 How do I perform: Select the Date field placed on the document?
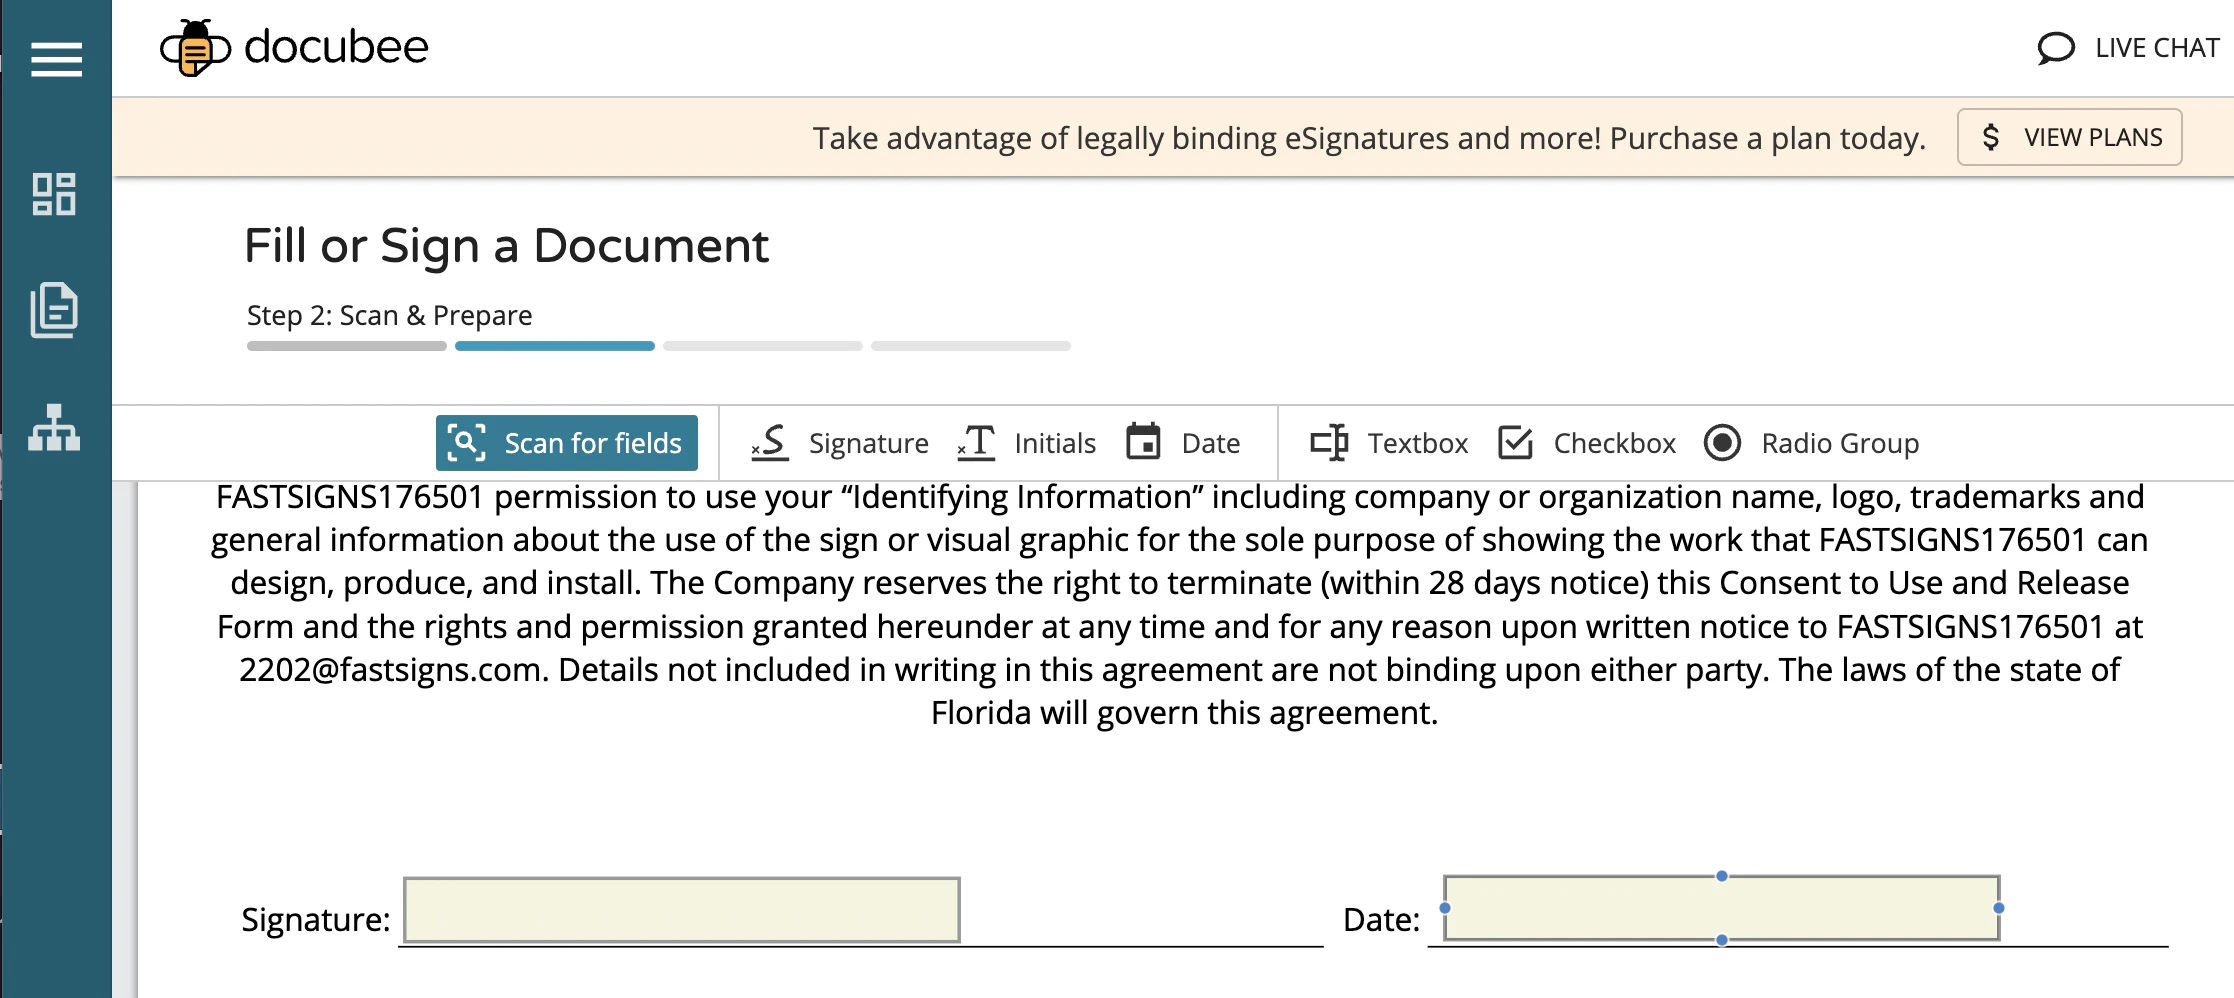(1720, 909)
